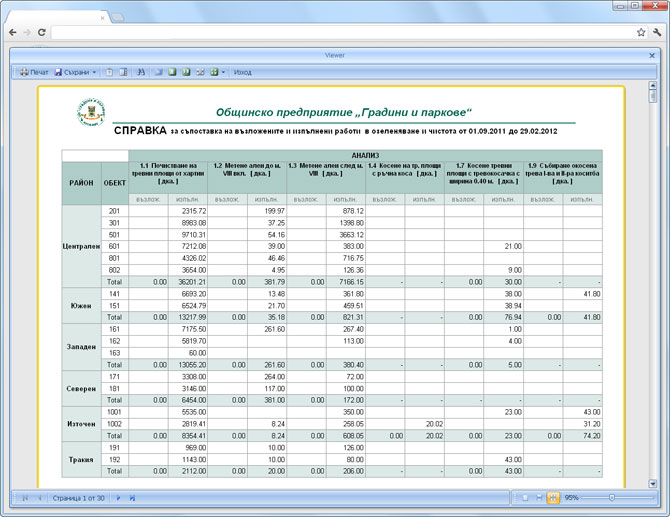Image resolution: width=670 pixels, height=517 pixels.
Task: Click the value 261.60 in row 161
Action: pyautogui.click(x=267, y=329)
